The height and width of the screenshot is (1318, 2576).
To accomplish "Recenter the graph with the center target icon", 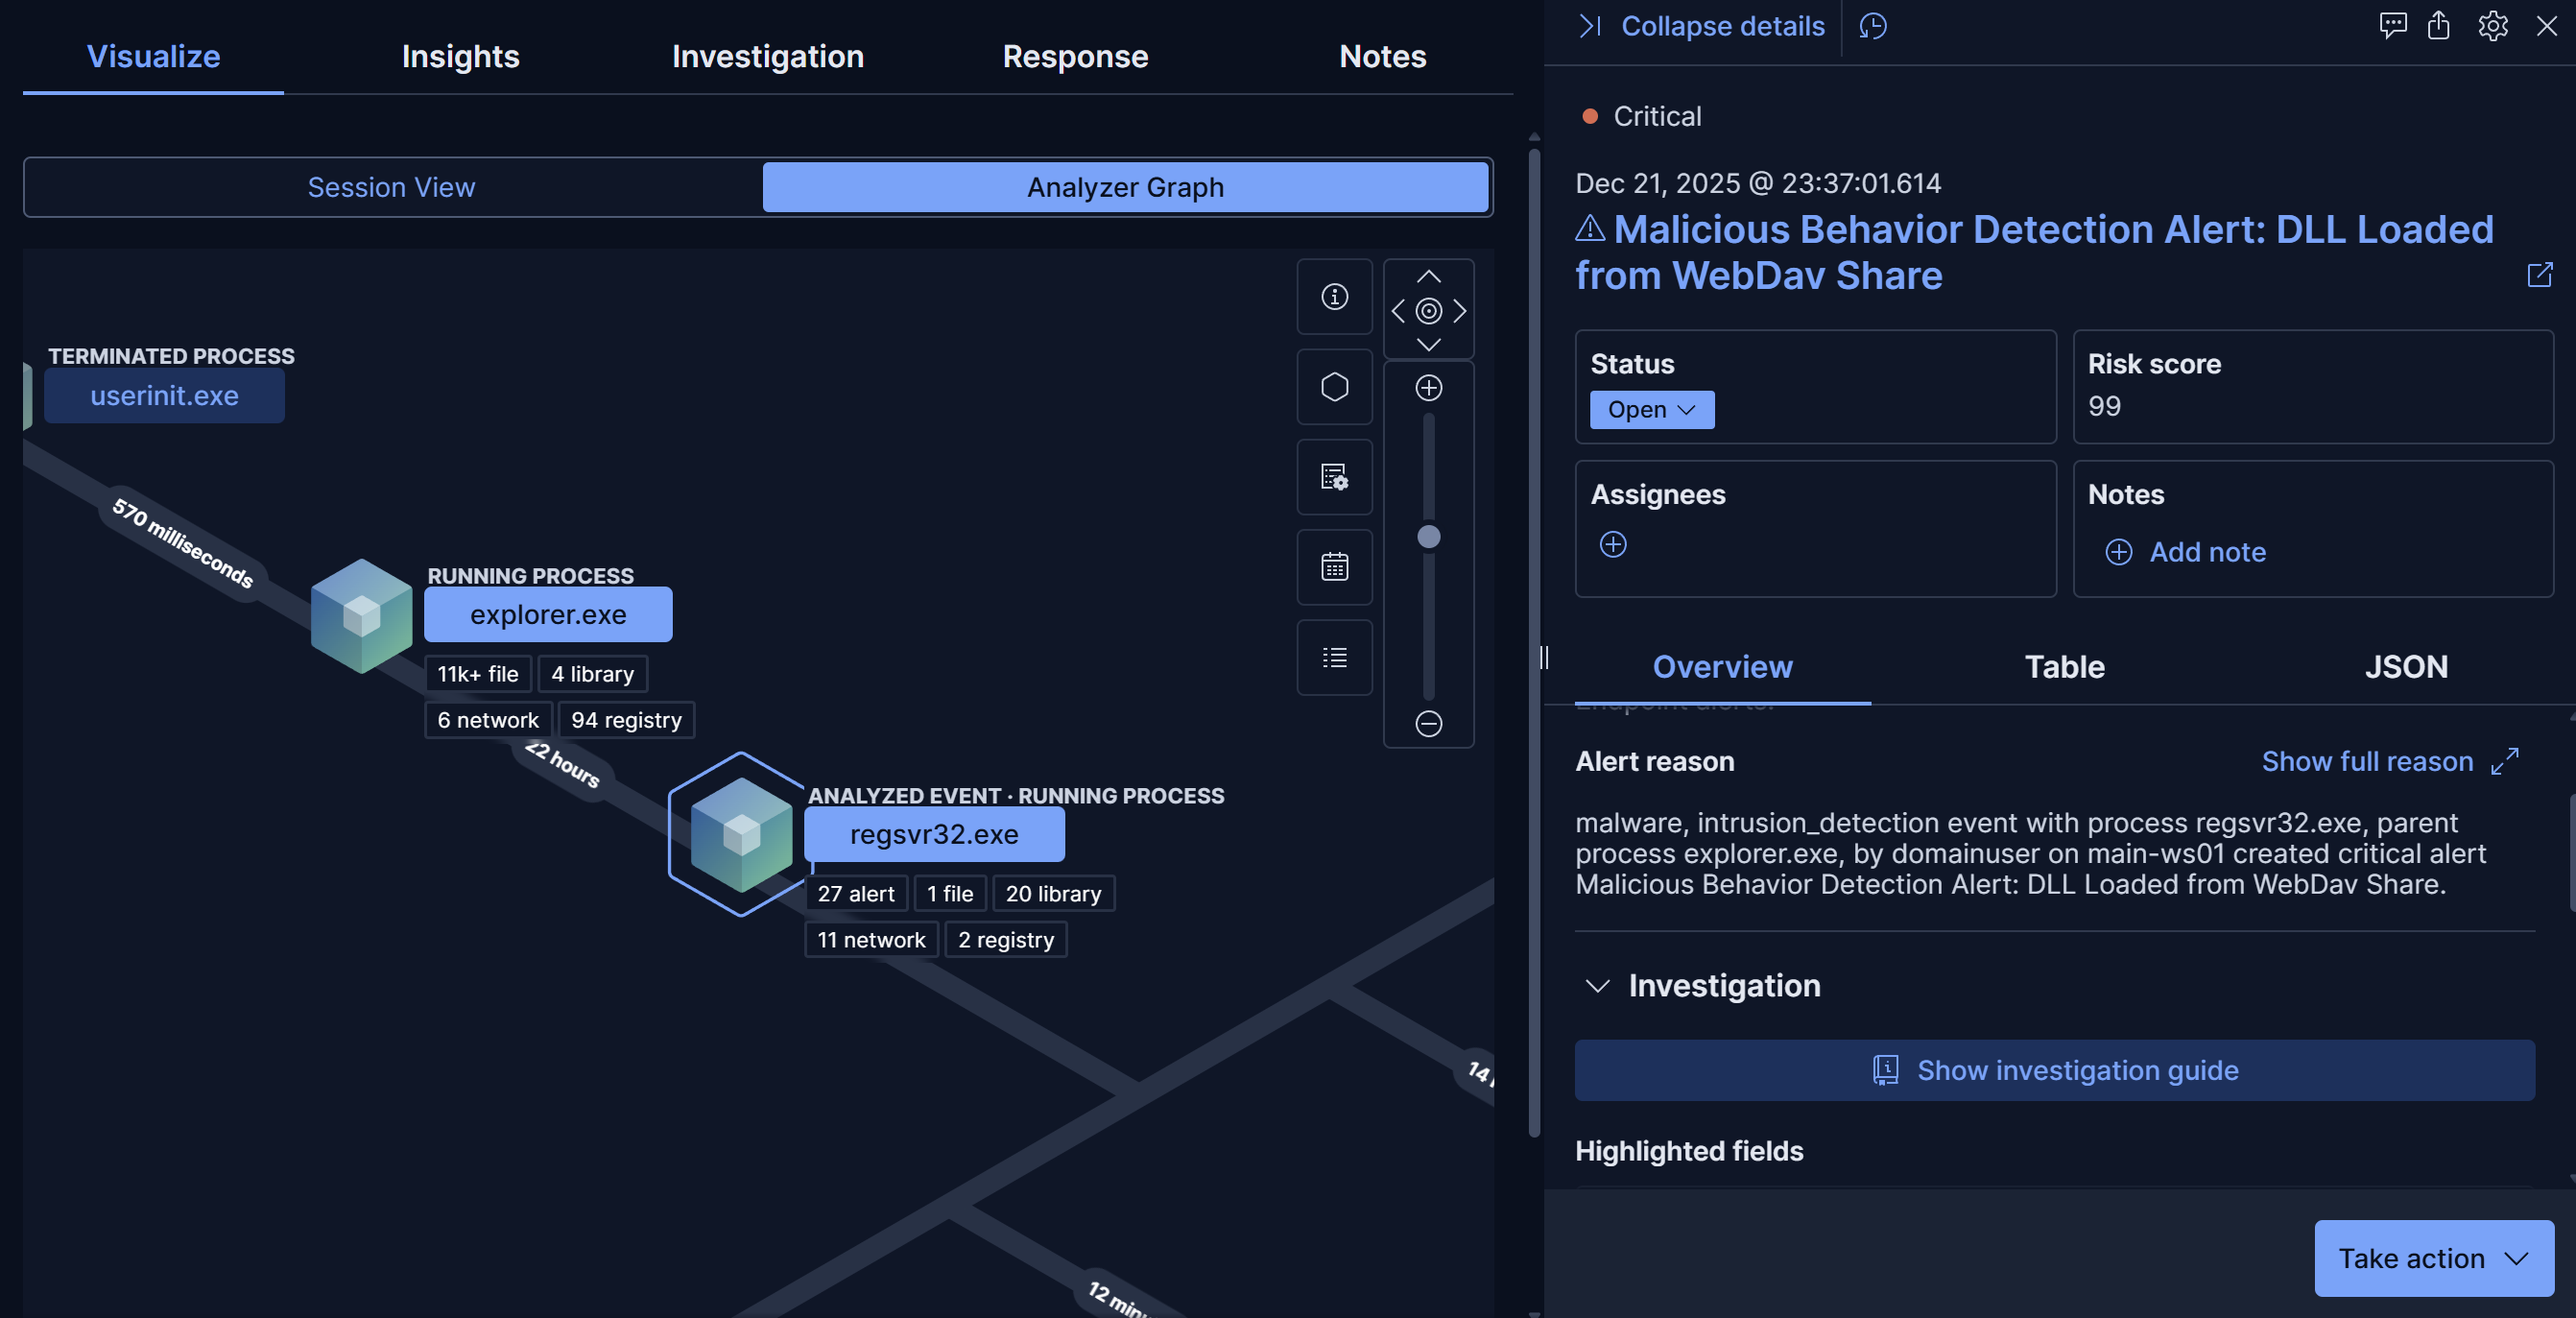I will (x=1428, y=311).
